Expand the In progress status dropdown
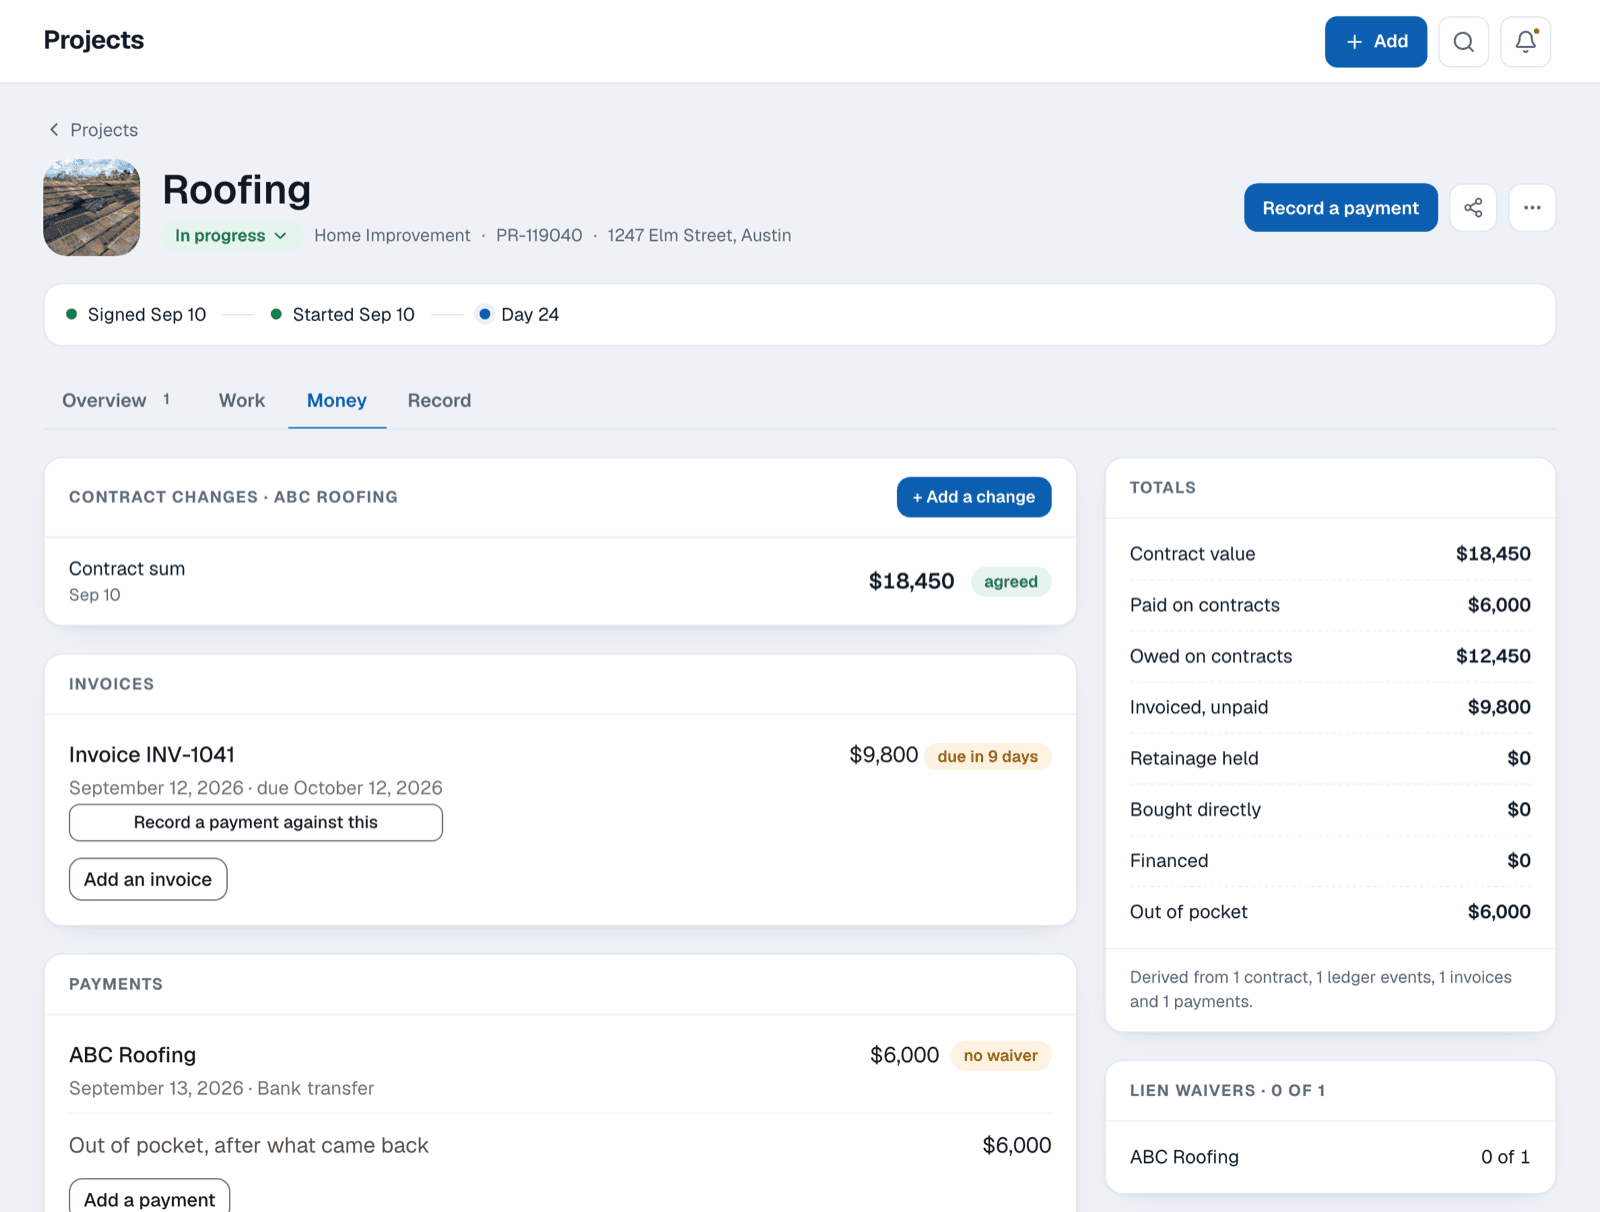This screenshot has width=1600, height=1212. 231,236
